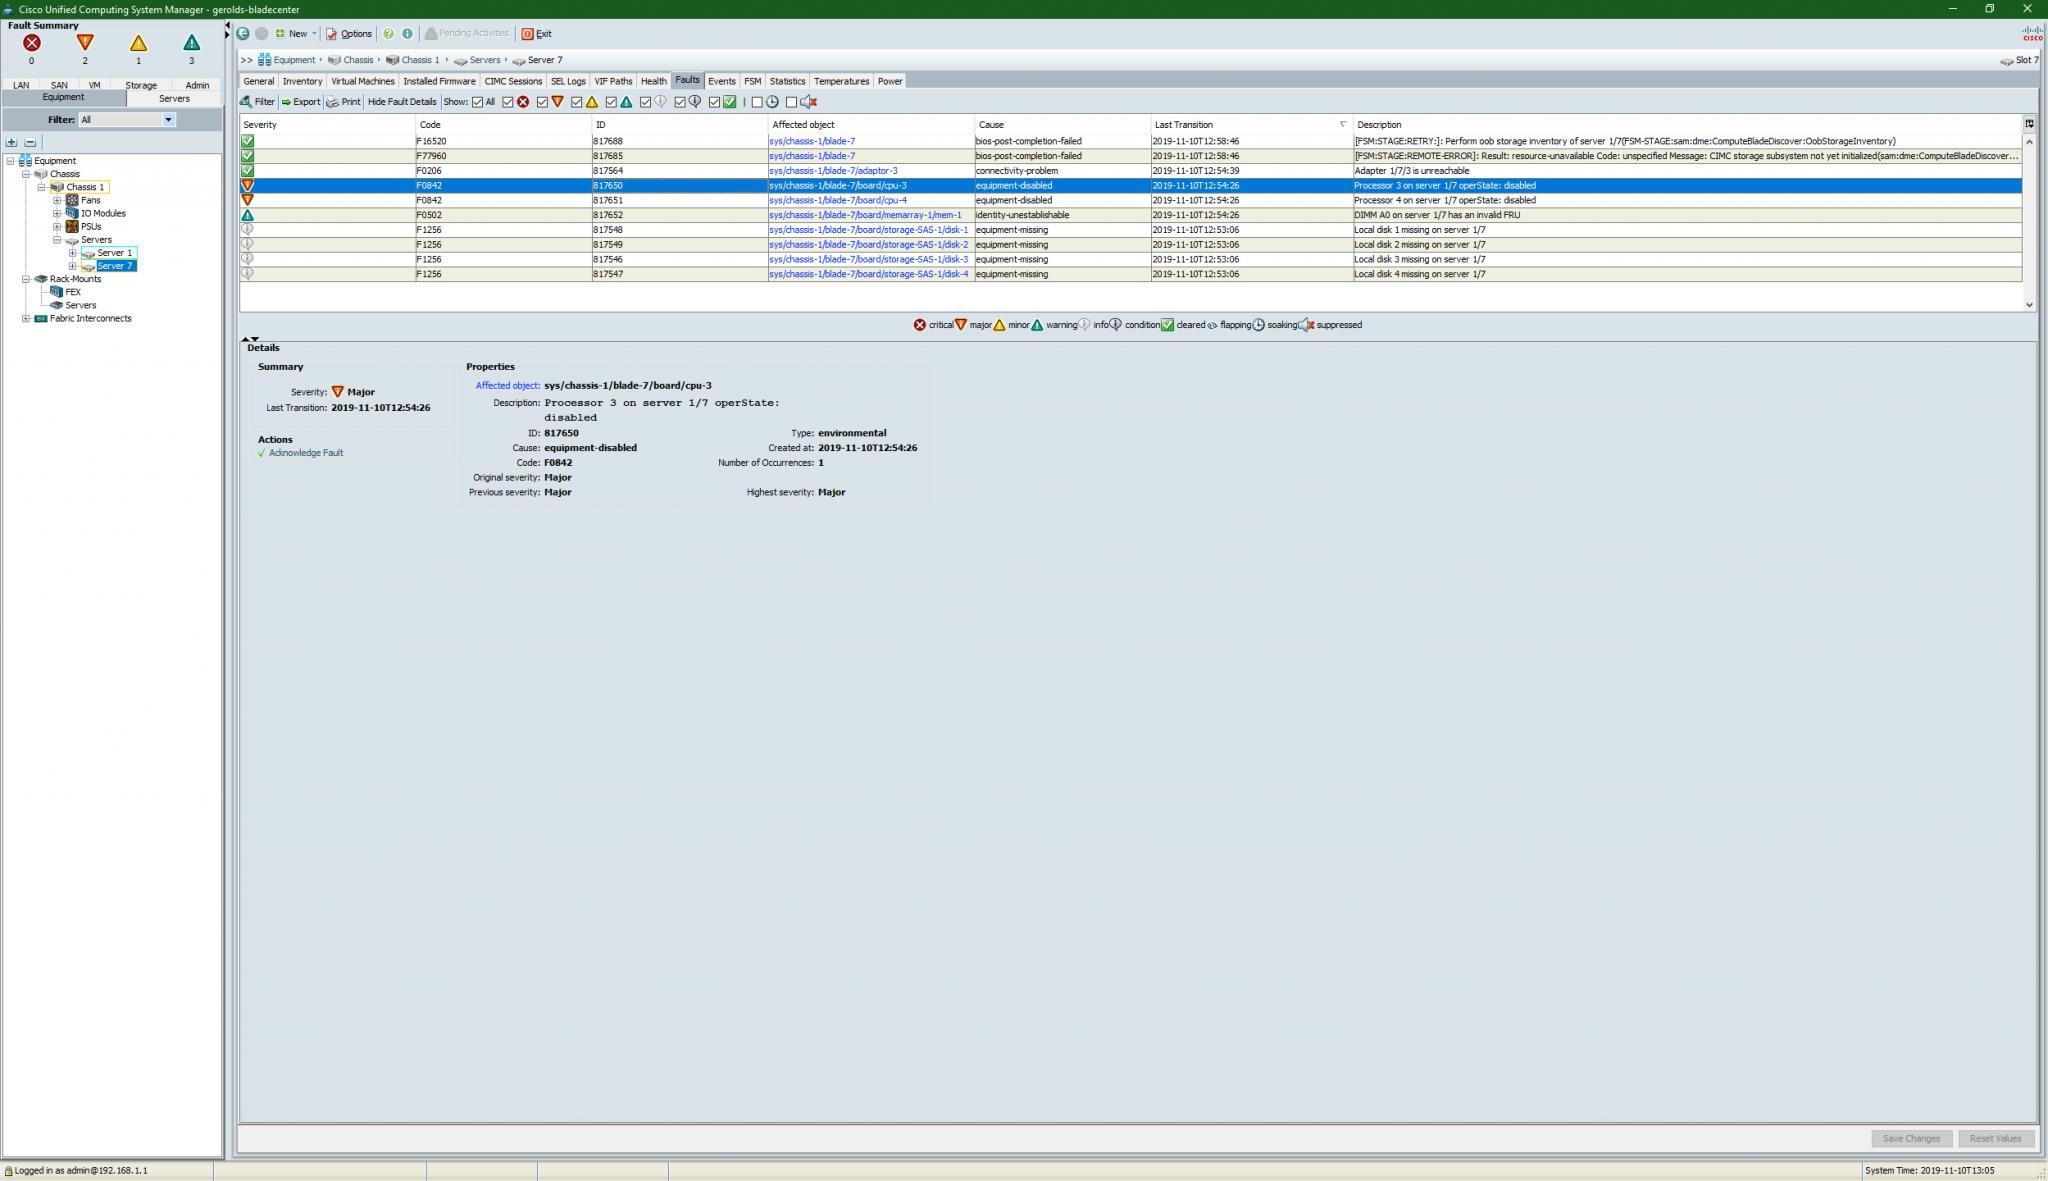The image size is (2048, 1181).
Task: Expand the Server 1 tree node
Action: (72, 253)
